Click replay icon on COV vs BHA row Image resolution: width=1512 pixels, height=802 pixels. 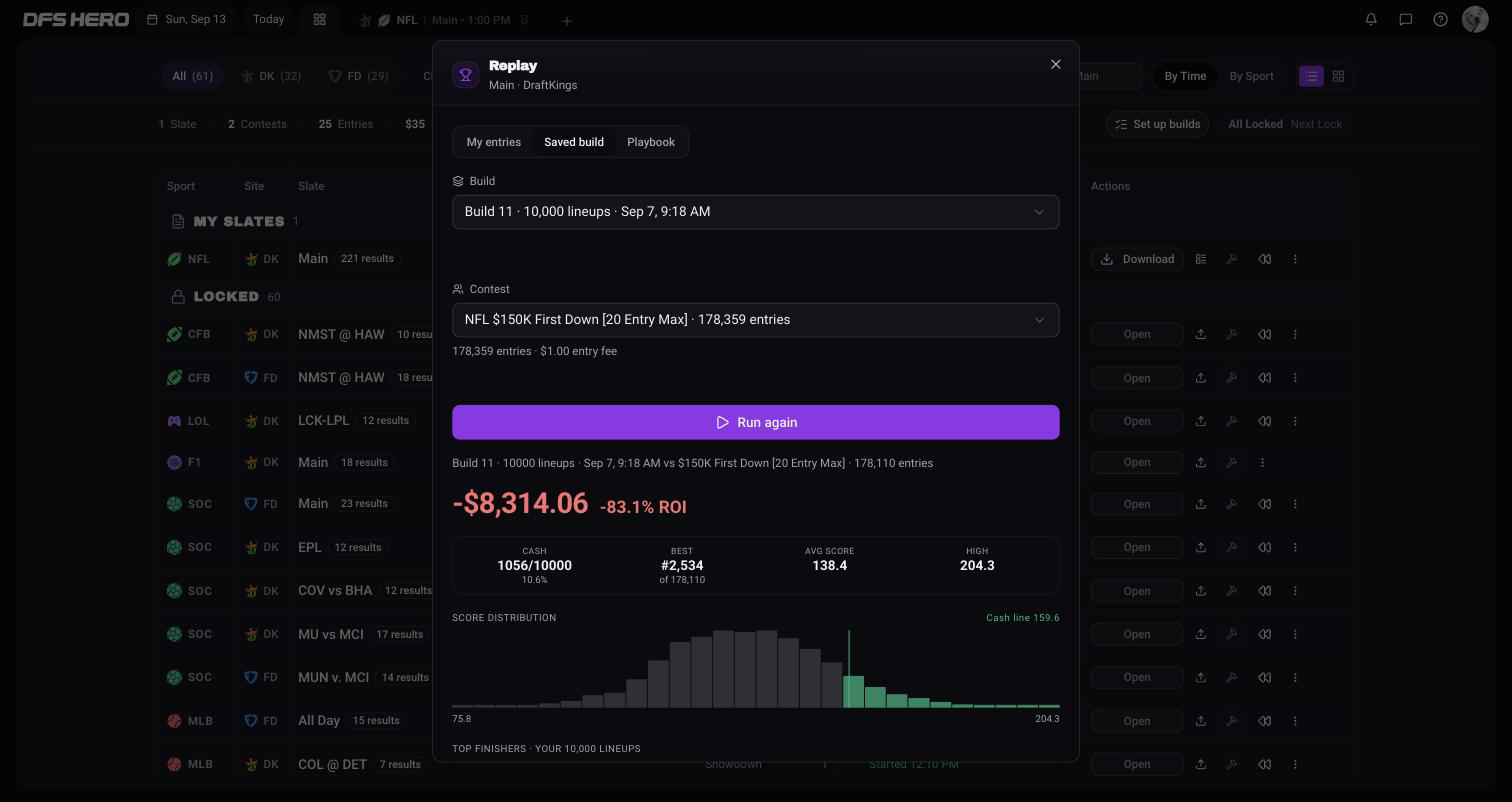click(x=1264, y=591)
